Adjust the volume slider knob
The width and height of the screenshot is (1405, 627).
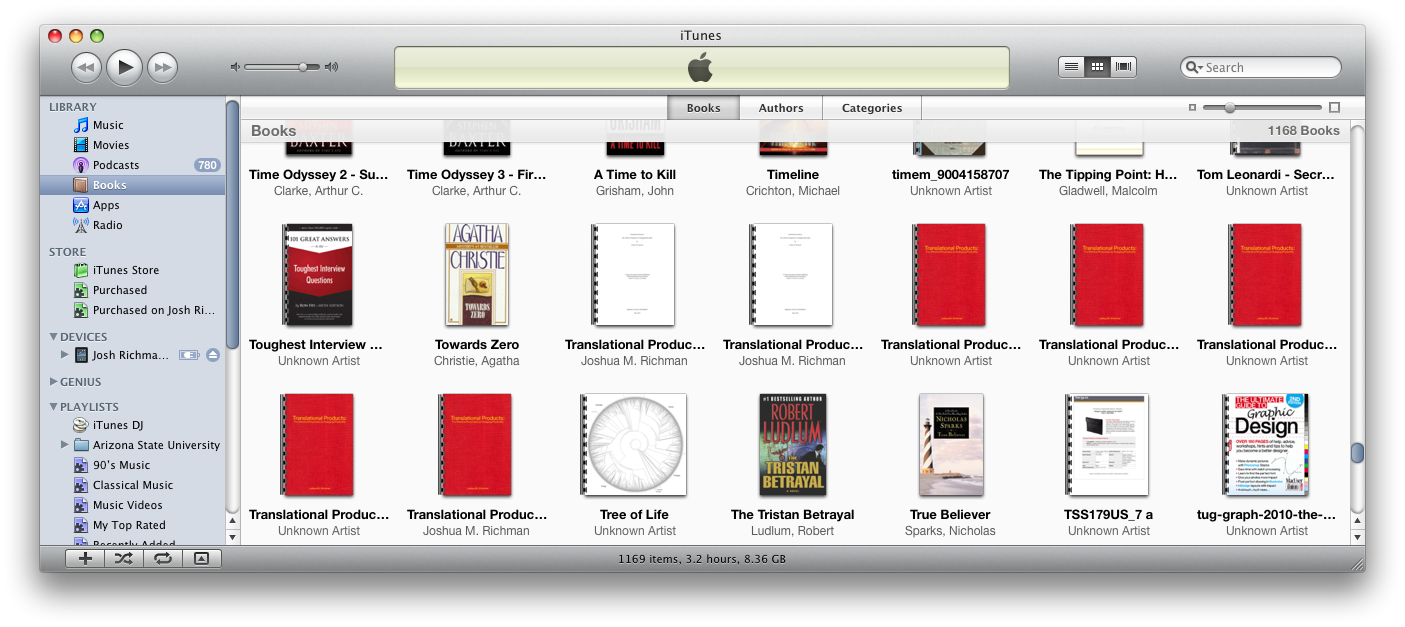tap(303, 67)
